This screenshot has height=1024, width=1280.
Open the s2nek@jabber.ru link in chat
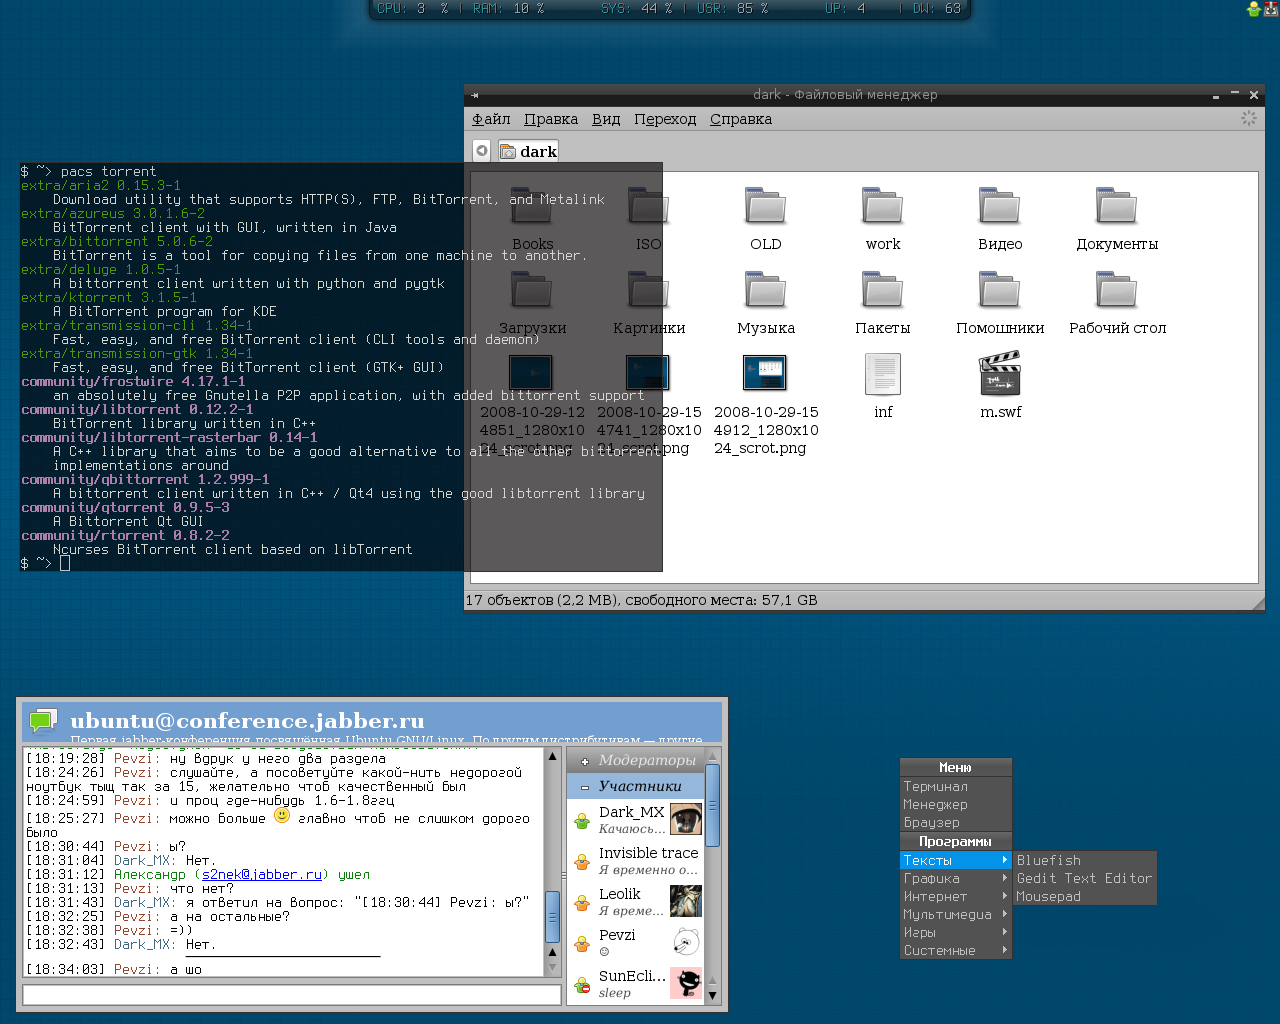point(262,874)
